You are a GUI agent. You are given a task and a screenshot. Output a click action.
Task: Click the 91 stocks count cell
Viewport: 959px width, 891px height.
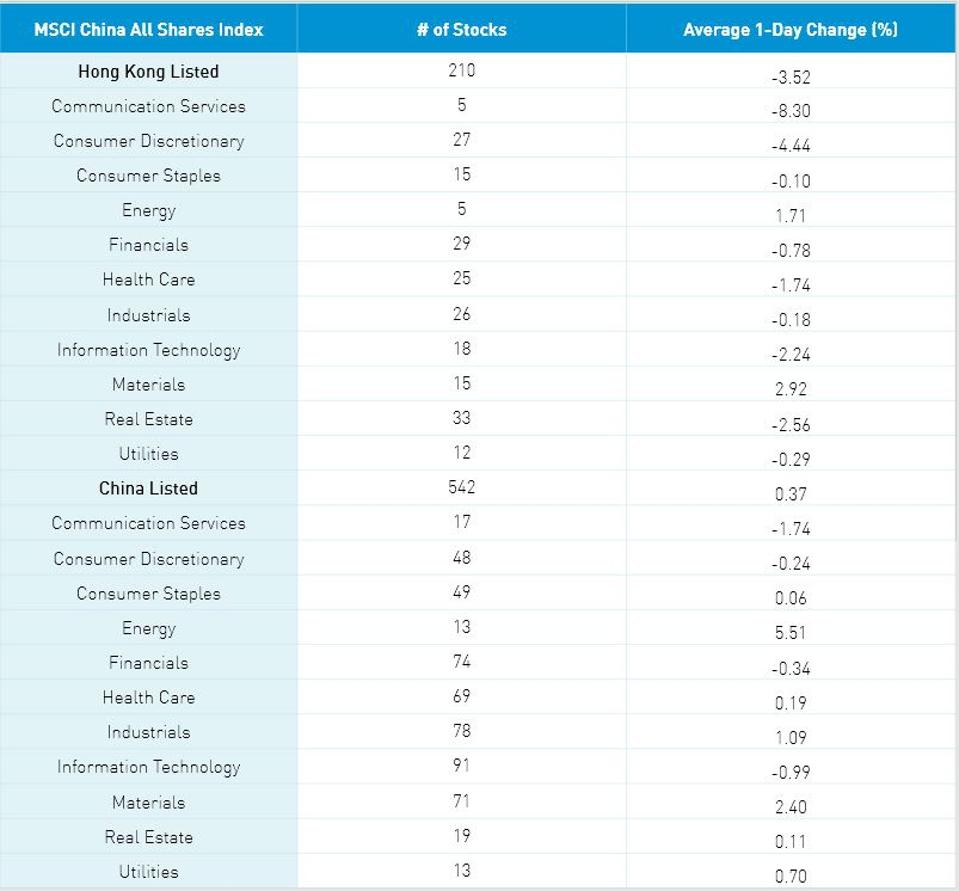[461, 766]
